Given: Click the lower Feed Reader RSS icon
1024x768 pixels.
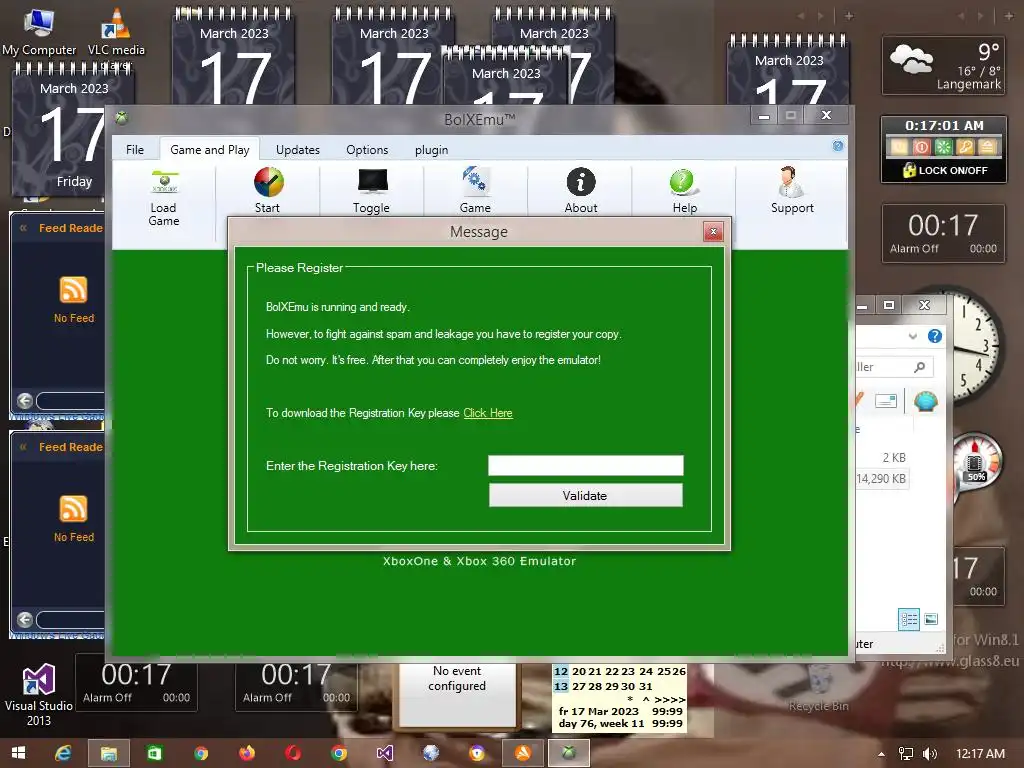Looking at the screenshot, I should (73, 509).
